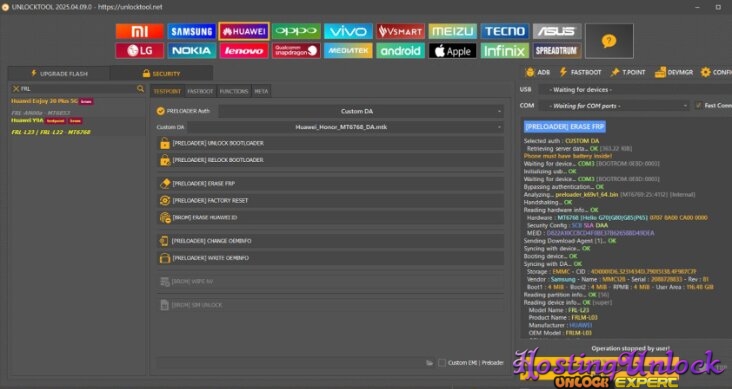Image resolution: width=732 pixels, height=389 pixels.
Task: Click the help question mark icon
Action: (609, 41)
